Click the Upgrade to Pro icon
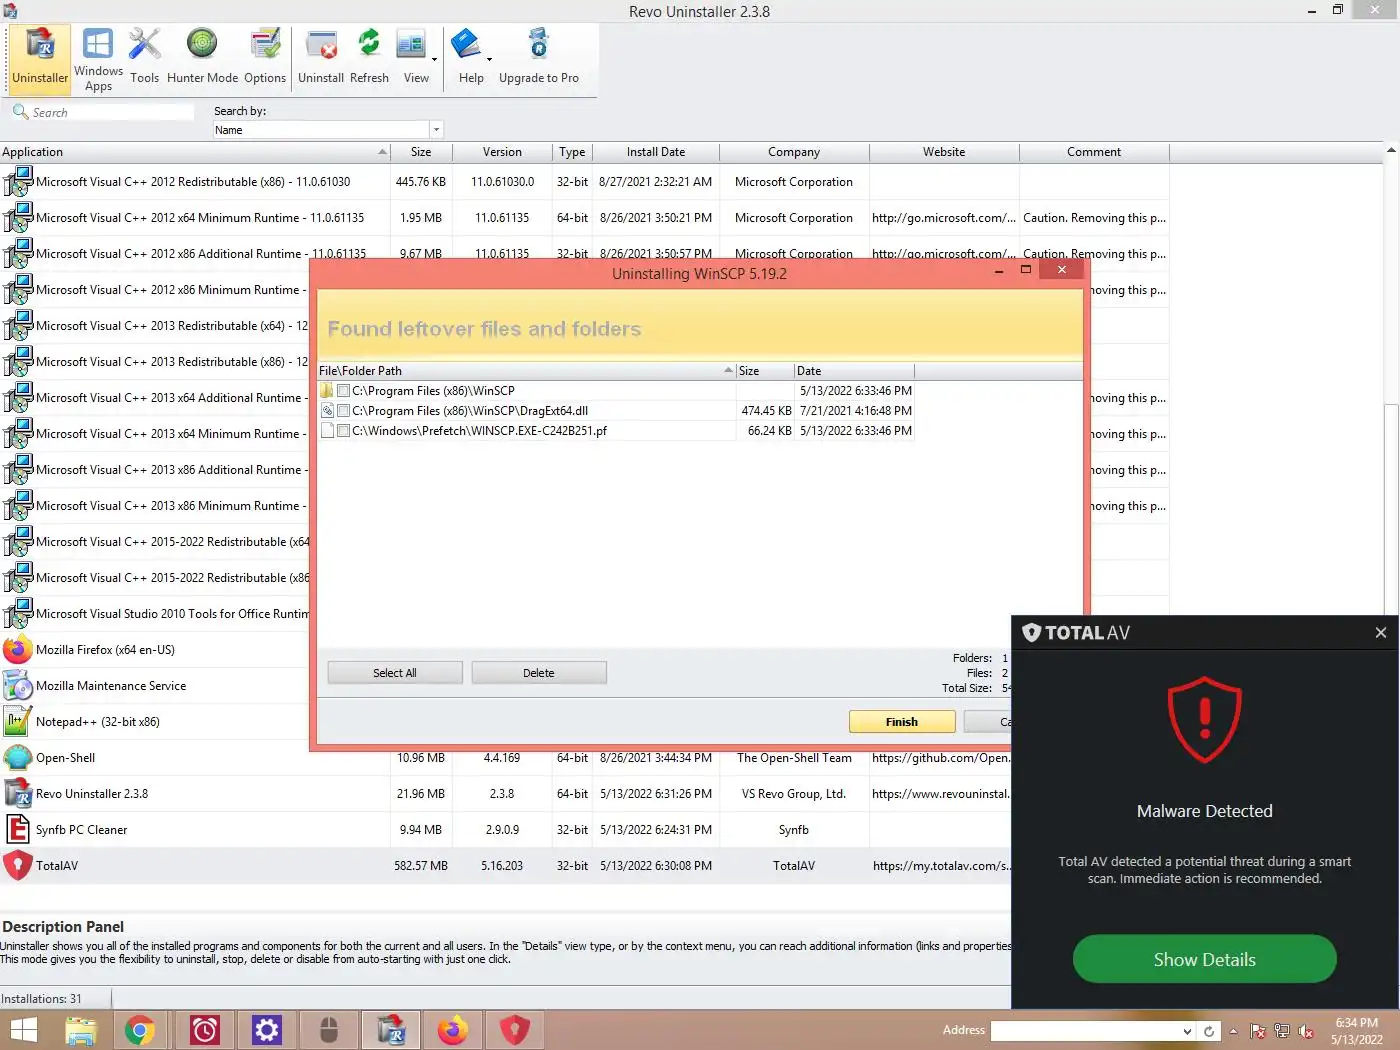 tap(539, 58)
